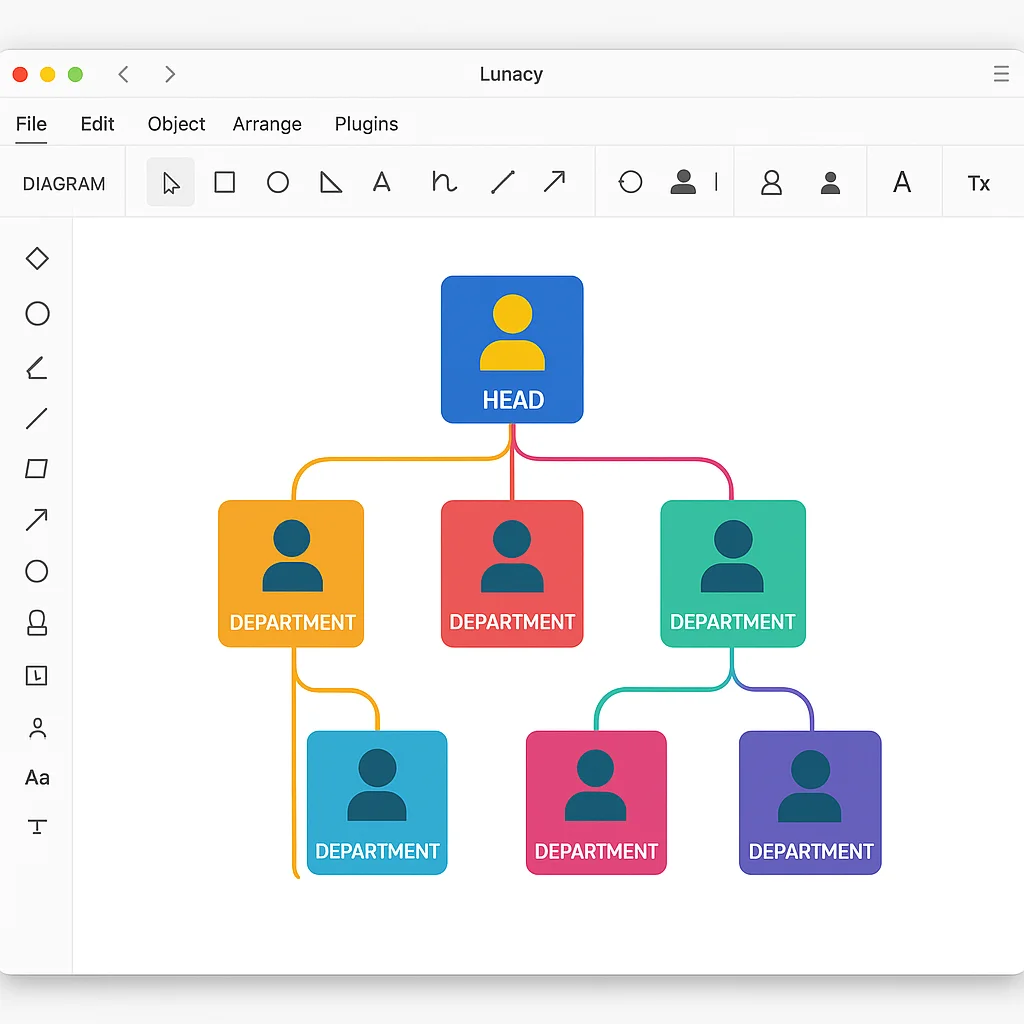The width and height of the screenshot is (1024, 1024).
Task: Click the back navigation arrow
Action: pos(123,74)
